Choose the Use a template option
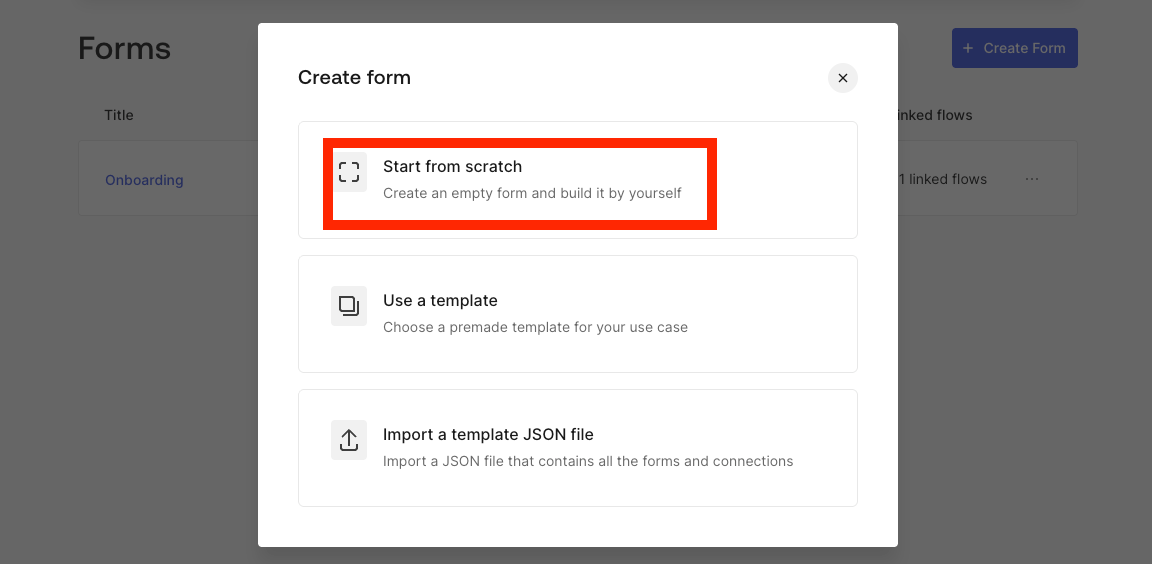The height and width of the screenshot is (564, 1152). 577,314
